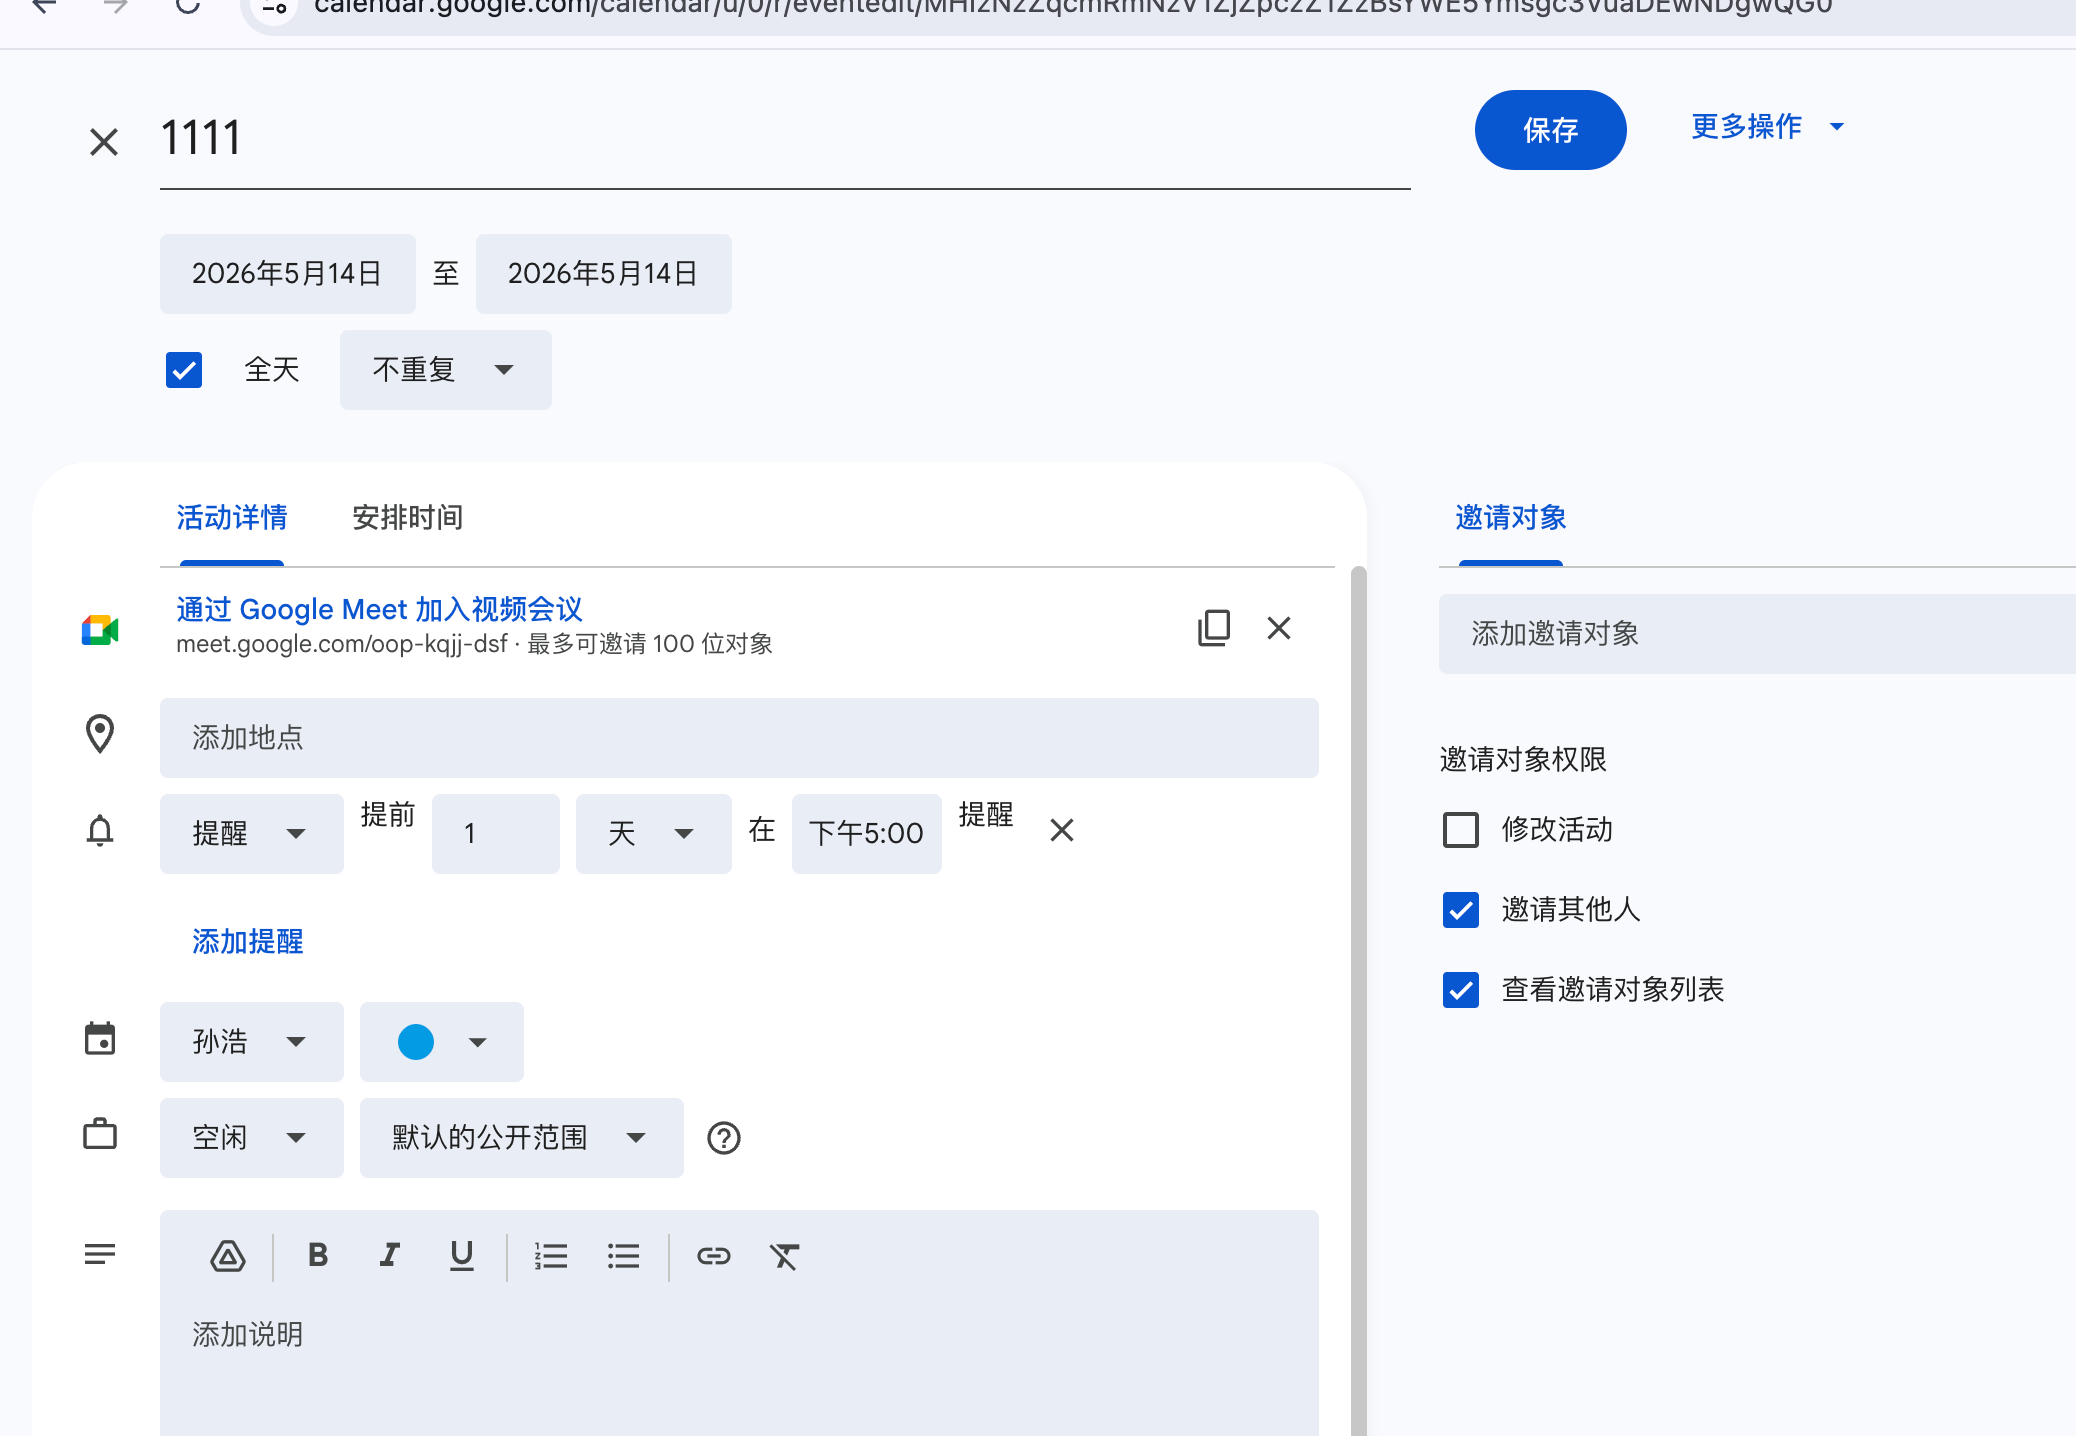The height and width of the screenshot is (1436, 2076).
Task: Click the briefcase availability icon
Action: click(x=100, y=1134)
